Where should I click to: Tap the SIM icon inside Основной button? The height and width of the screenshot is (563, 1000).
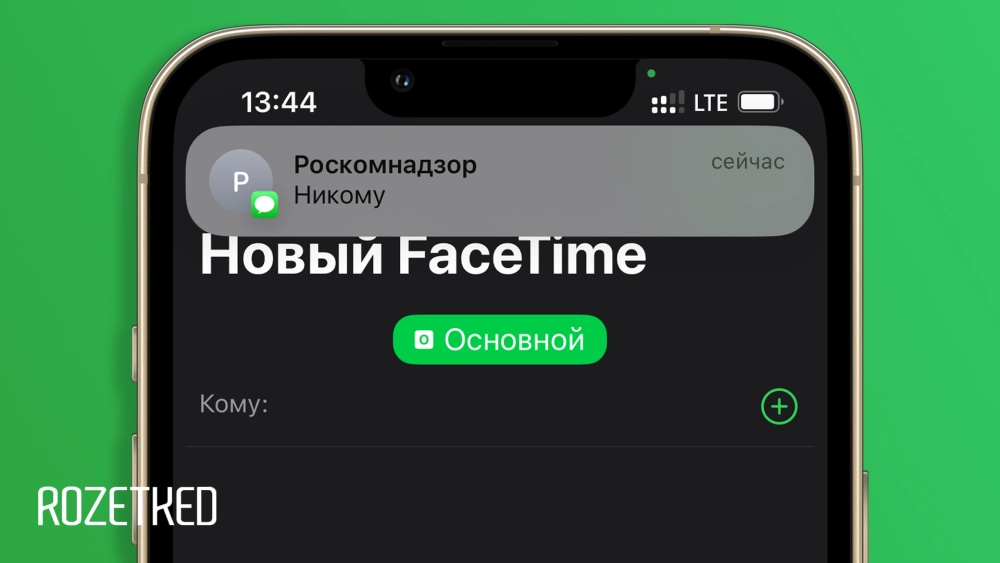click(x=423, y=339)
